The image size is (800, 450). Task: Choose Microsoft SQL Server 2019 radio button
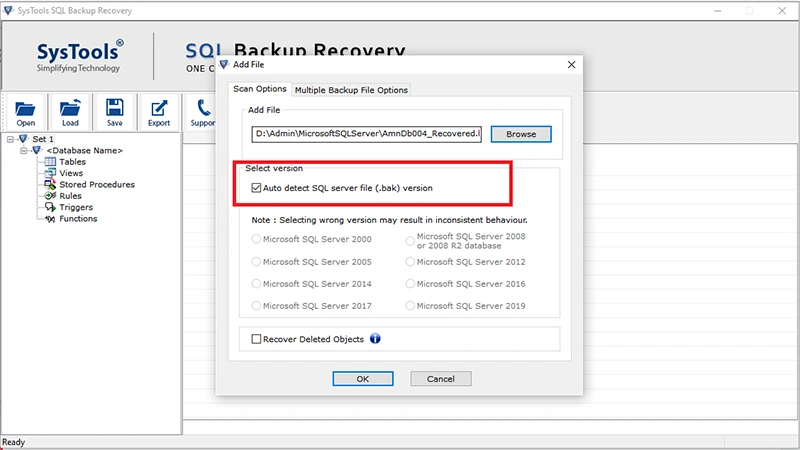click(x=410, y=306)
